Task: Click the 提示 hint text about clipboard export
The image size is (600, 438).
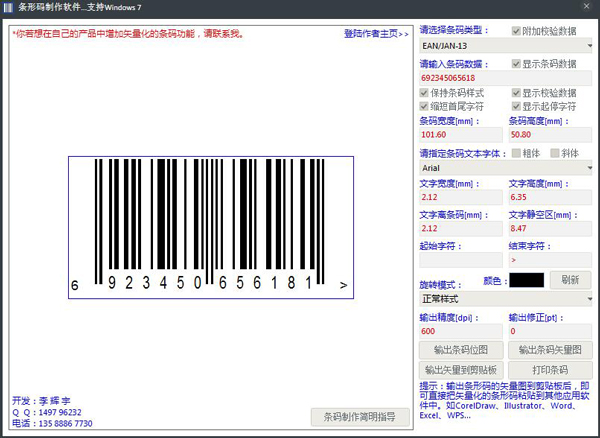Action: 504,401
